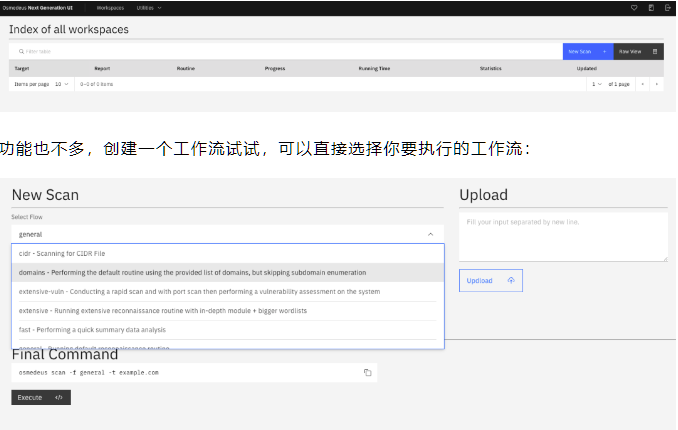Click the heart icon in top bar
This screenshot has height=430, width=678.
pyautogui.click(x=633, y=7)
